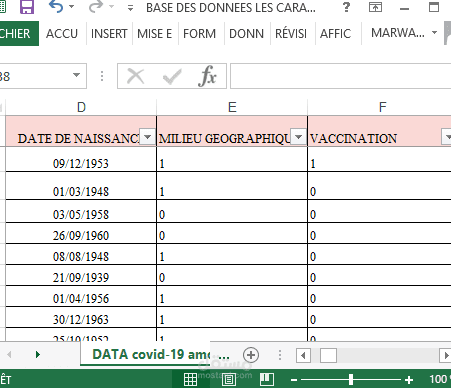The height and width of the screenshot is (388, 451).
Task: Click the horizontal scrollbar thumb
Action: [328, 355]
